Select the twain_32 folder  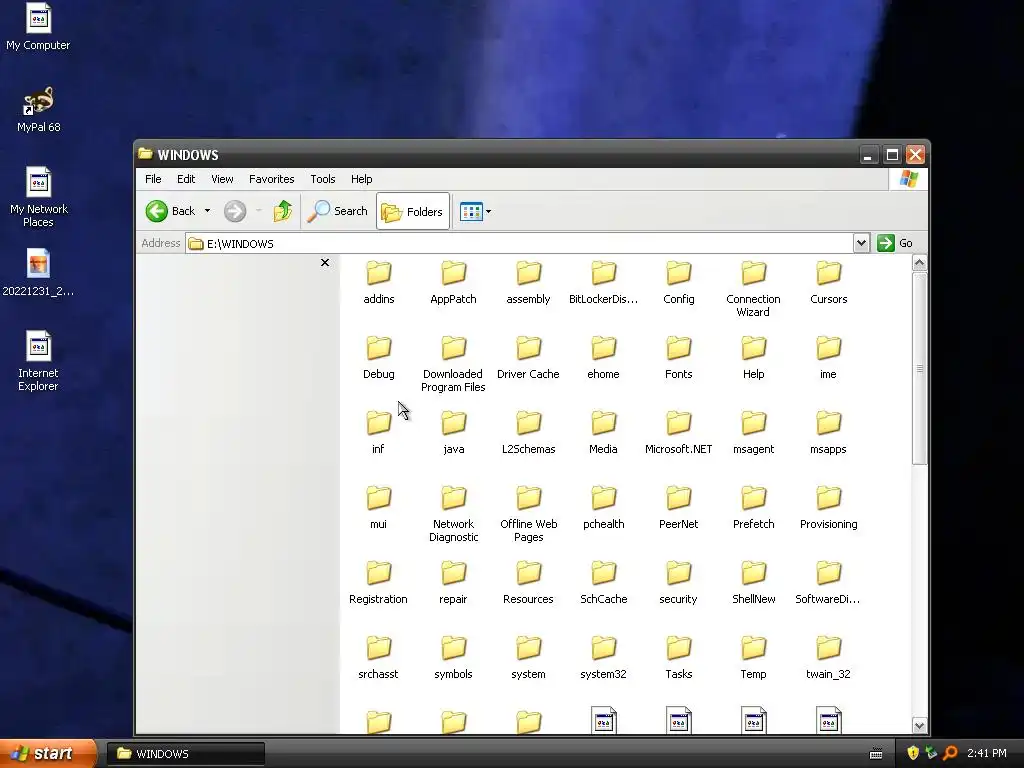point(829,658)
